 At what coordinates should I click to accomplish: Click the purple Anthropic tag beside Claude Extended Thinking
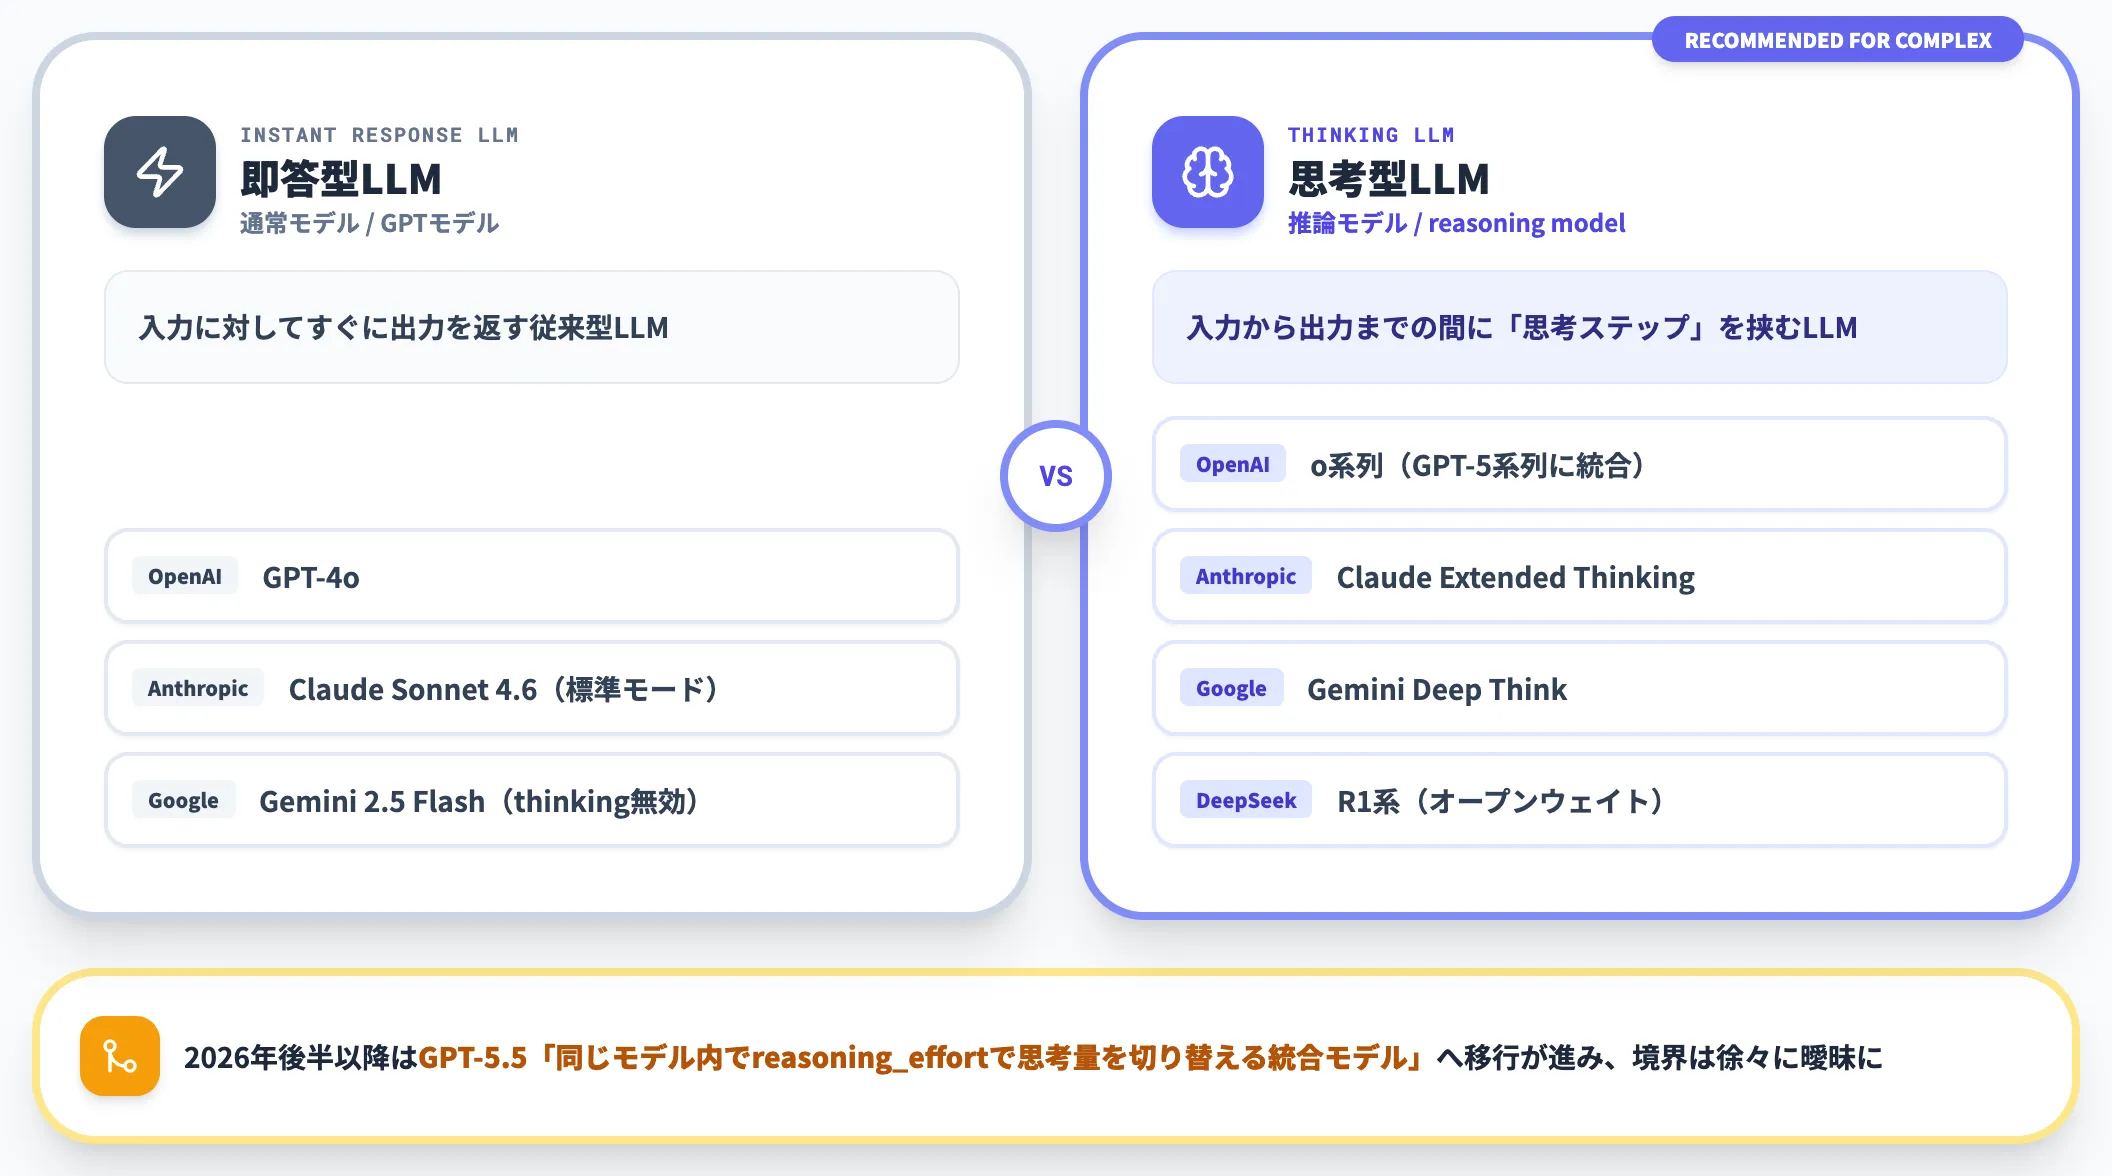[1246, 576]
